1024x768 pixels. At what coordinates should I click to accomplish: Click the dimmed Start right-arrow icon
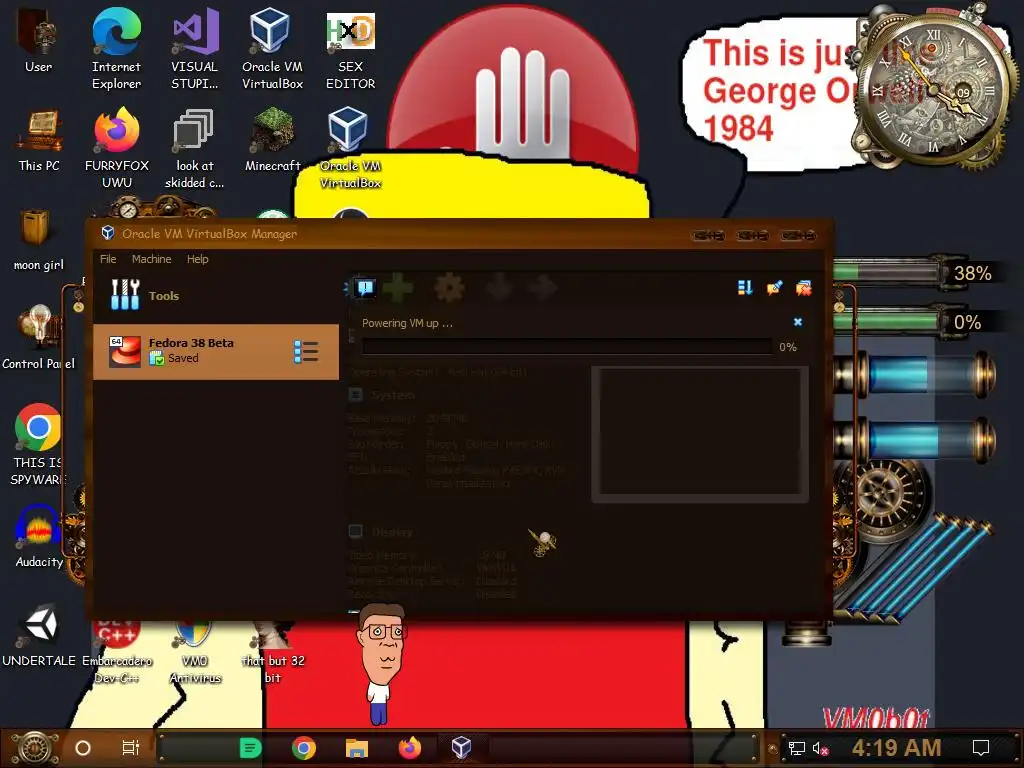tap(543, 287)
